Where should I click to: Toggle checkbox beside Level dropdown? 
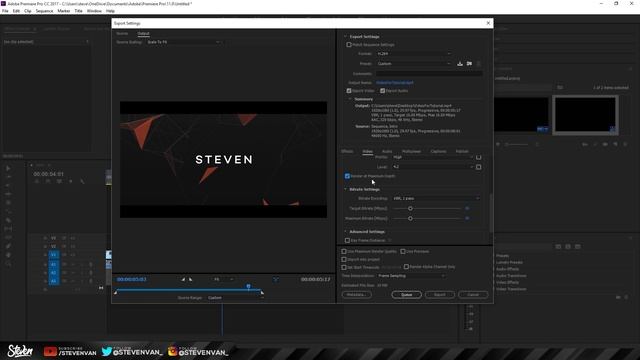coord(479,167)
